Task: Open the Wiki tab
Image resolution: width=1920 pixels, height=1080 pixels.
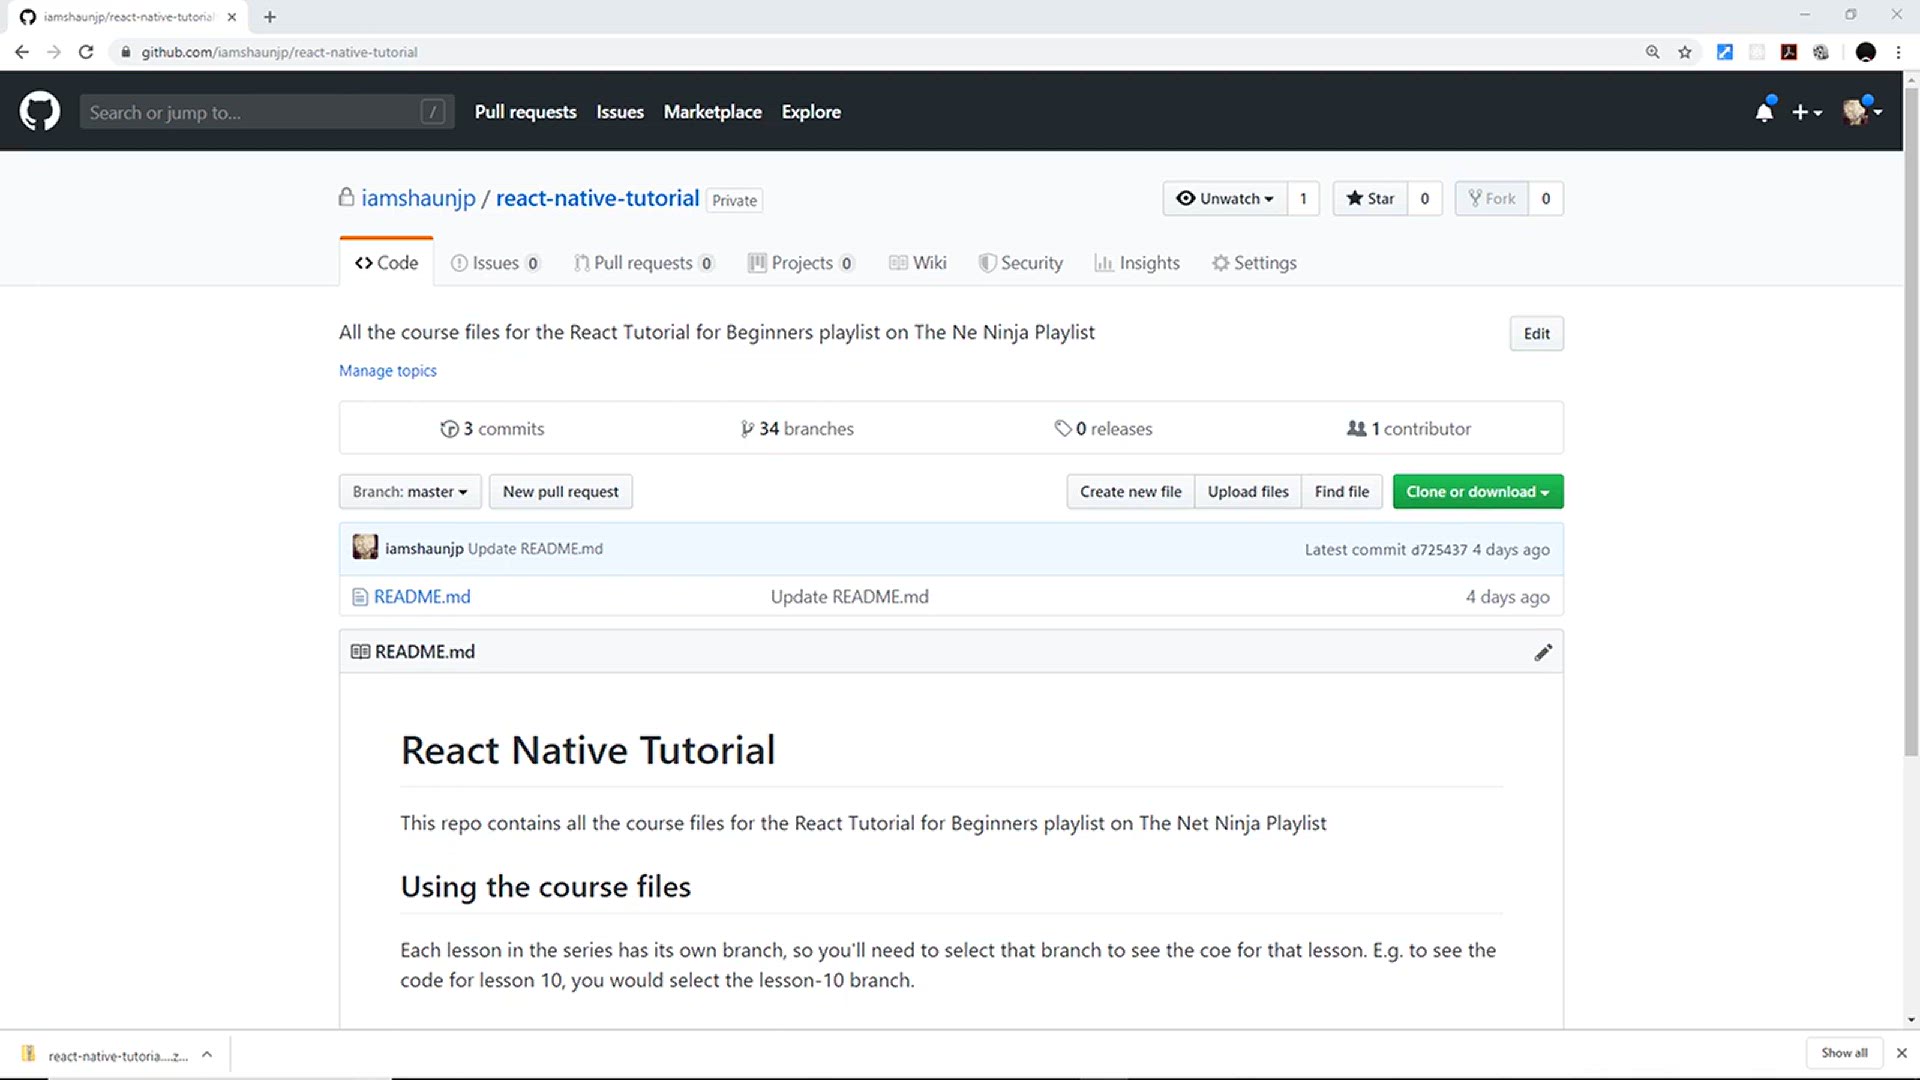Action: [918, 262]
